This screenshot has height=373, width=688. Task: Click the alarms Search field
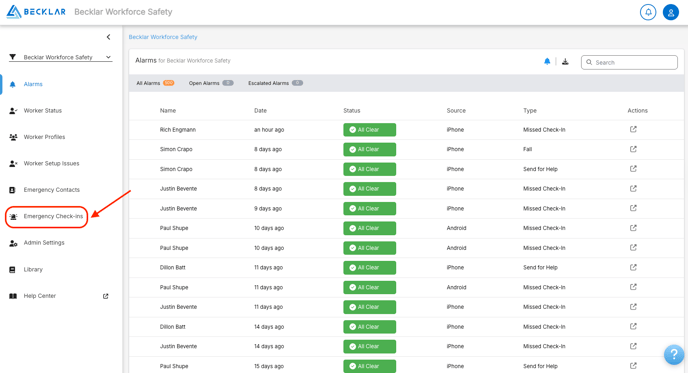(629, 62)
